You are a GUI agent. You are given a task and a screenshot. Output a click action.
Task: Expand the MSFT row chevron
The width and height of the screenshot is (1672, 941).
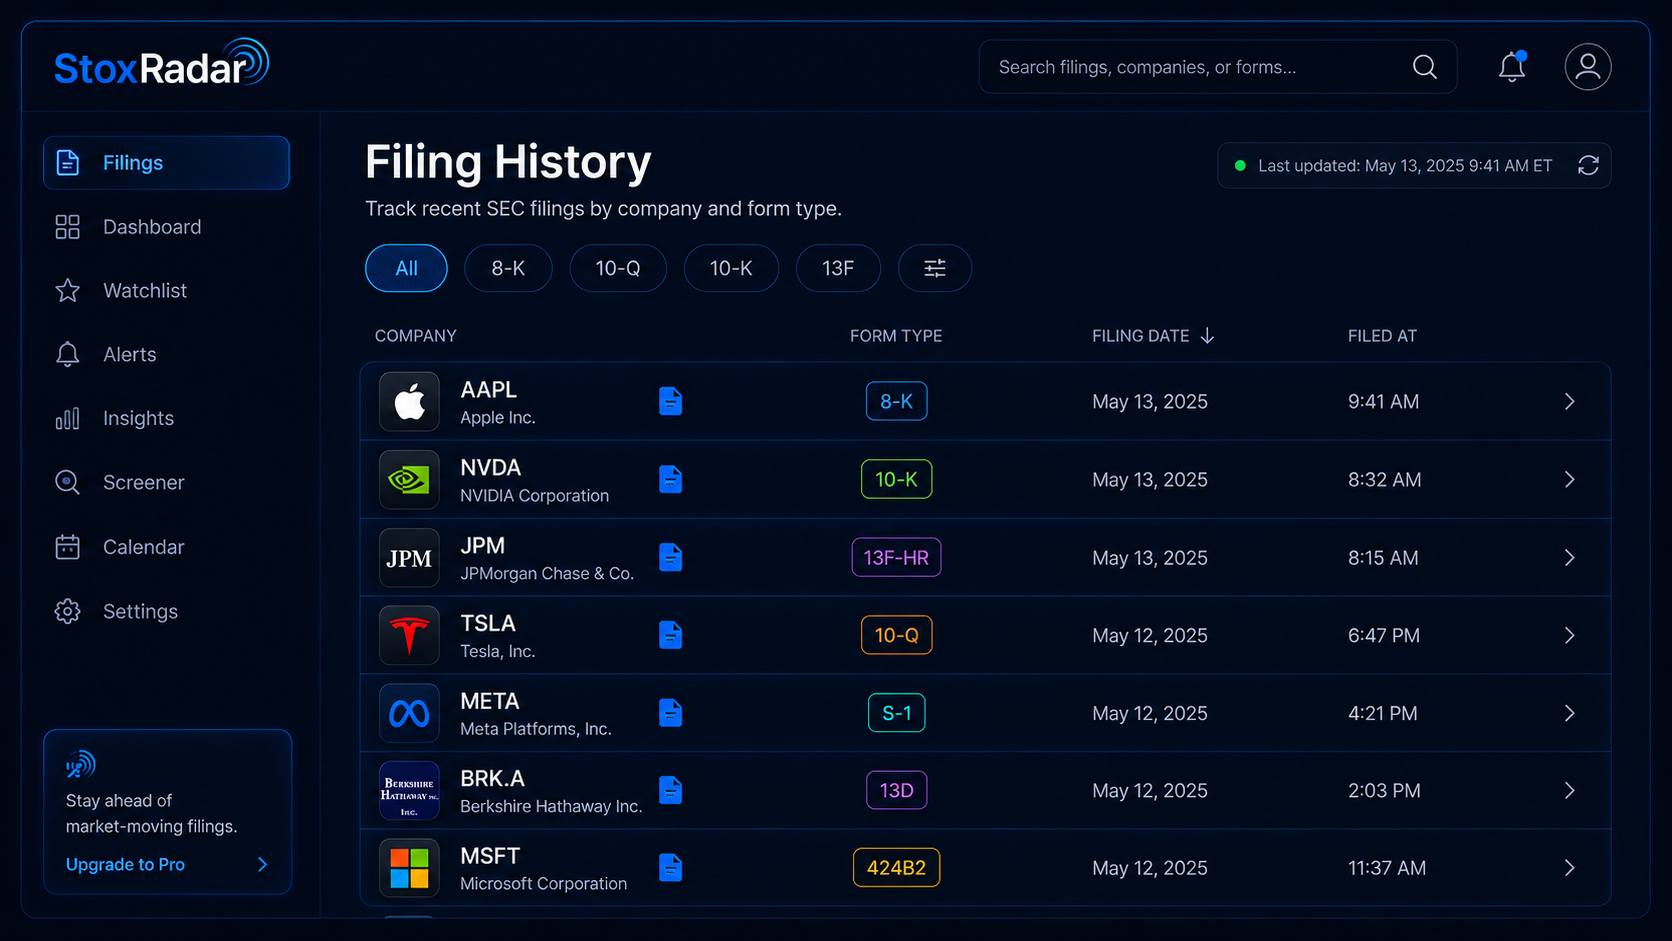[x=1569, y=868]
